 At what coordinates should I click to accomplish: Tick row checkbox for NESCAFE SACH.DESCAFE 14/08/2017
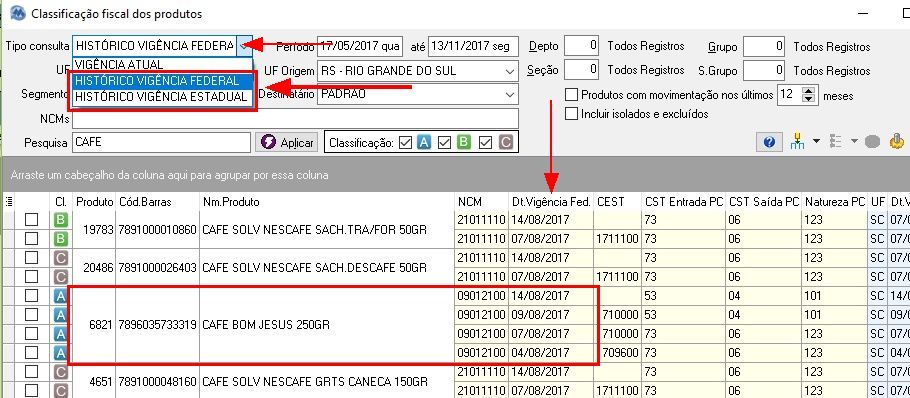pyautogui.click(x=31, y=258)
